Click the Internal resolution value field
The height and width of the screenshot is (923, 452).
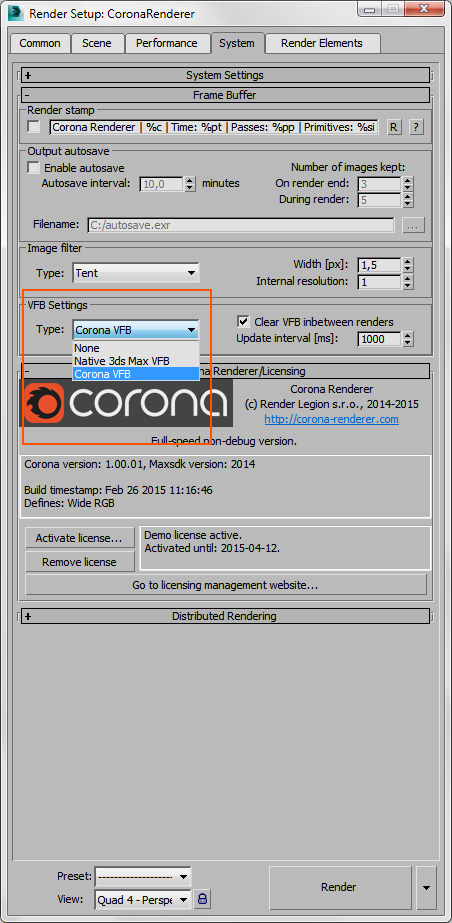coord(380,282)
